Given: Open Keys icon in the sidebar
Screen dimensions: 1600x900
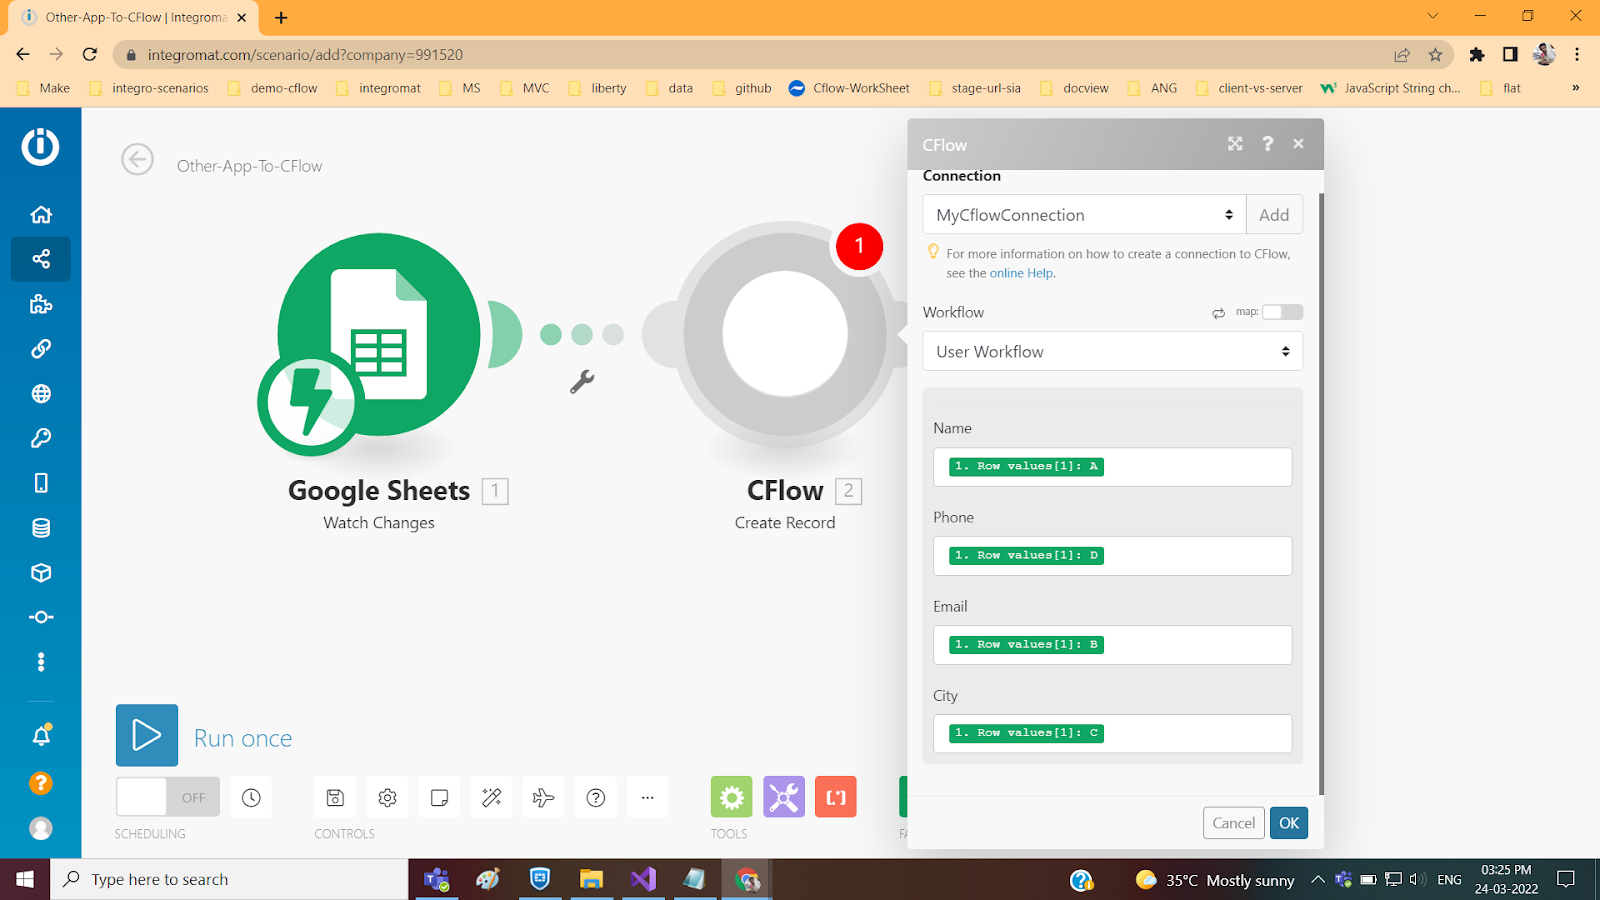Looking at the screenshot, I should [41, 438].
